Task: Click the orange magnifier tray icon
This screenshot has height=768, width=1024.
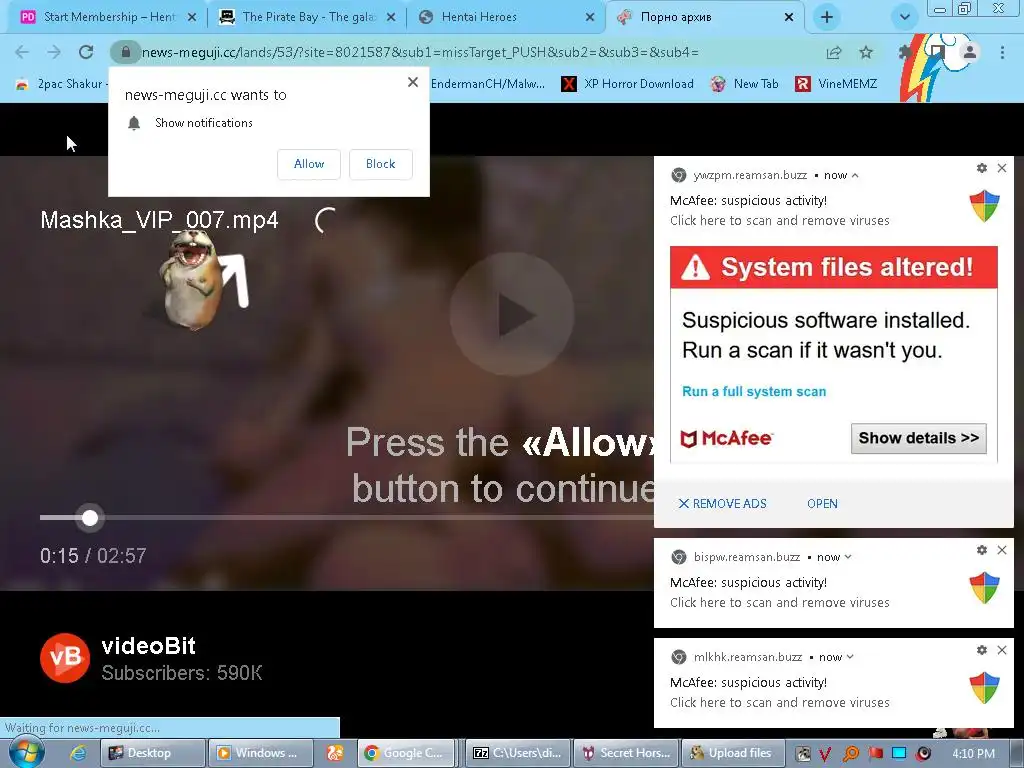Action: tap(850, 754)
